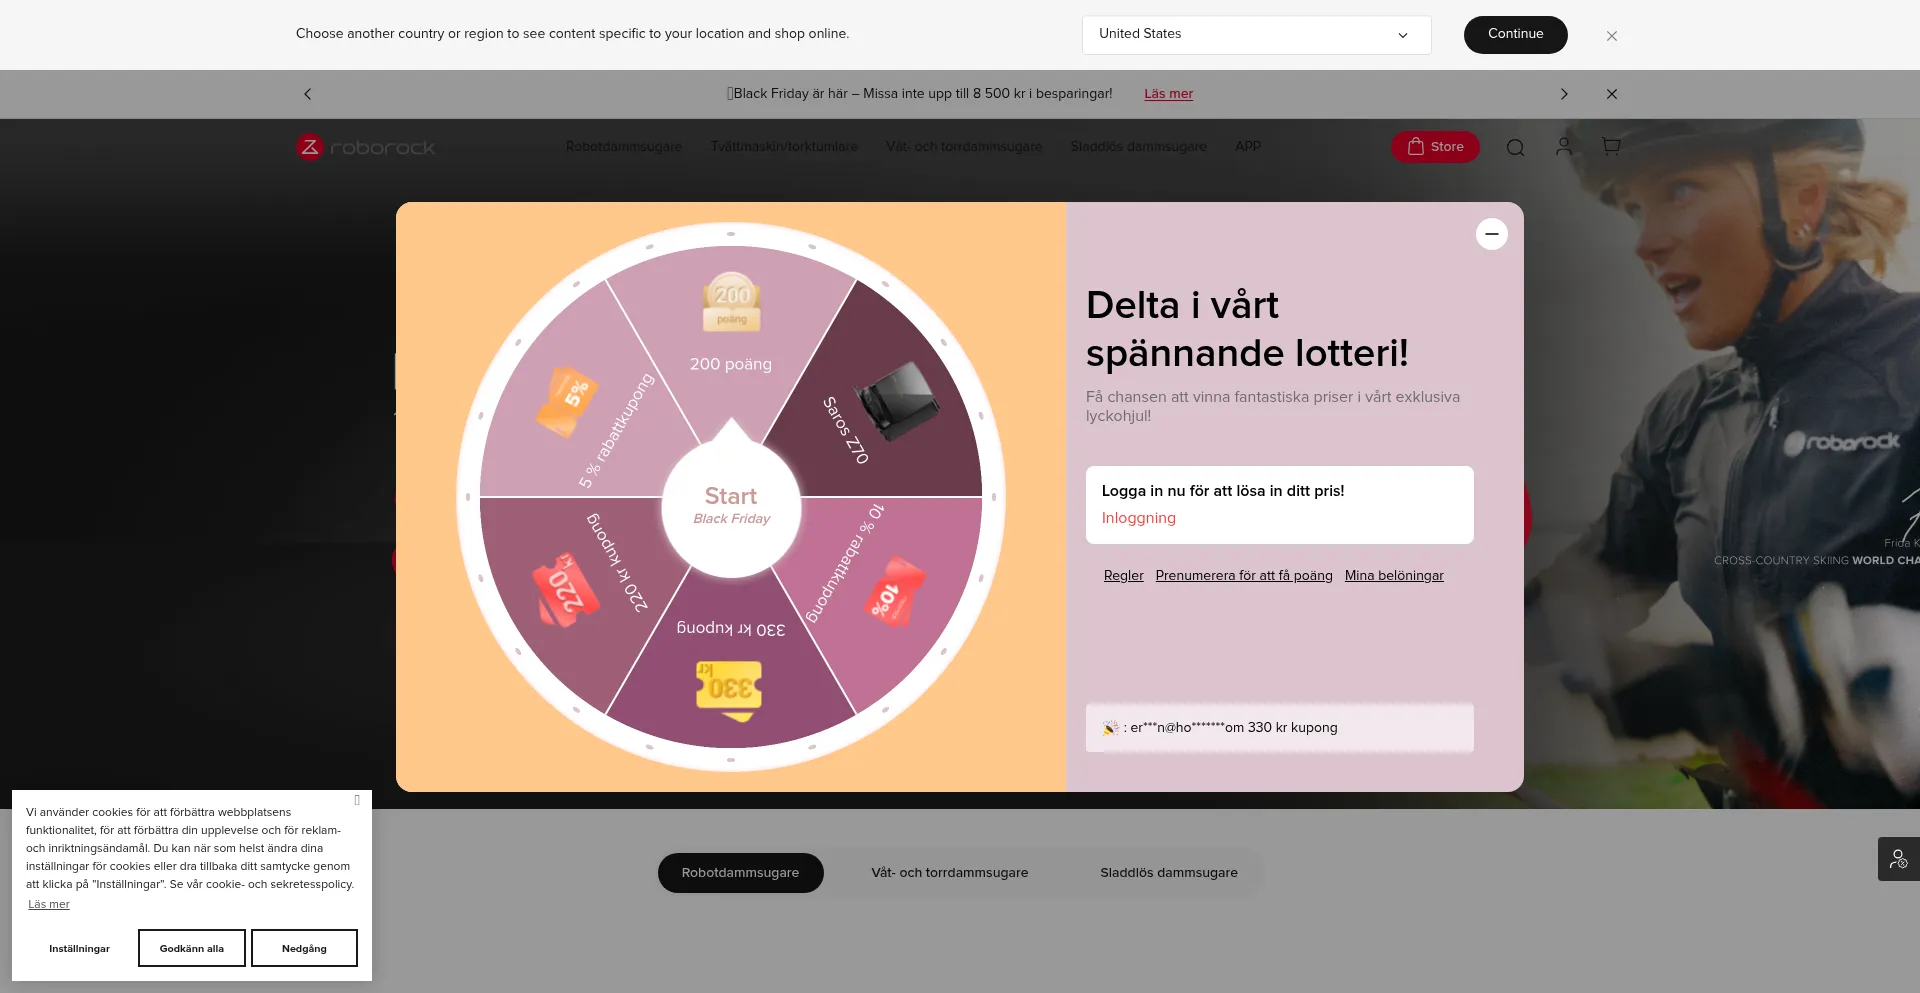Viewport: 1920px width, 993px height.
Task: Expand the United States country dropdown
Action: click(x=1256, y=34)
